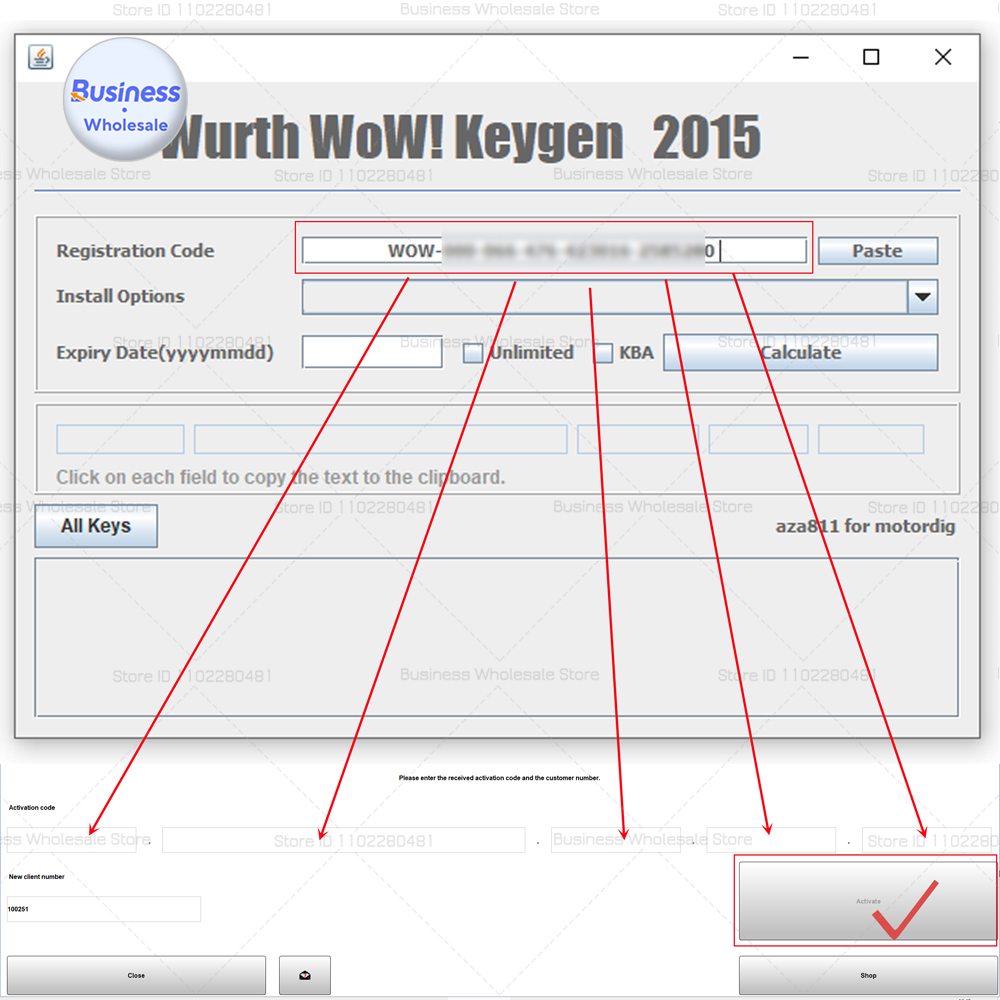Image resolution: width=1000 pixels, height=1000 pixels.
Task: Open the Install Options dropdown arrow
Action: click(x=921, y=297)
